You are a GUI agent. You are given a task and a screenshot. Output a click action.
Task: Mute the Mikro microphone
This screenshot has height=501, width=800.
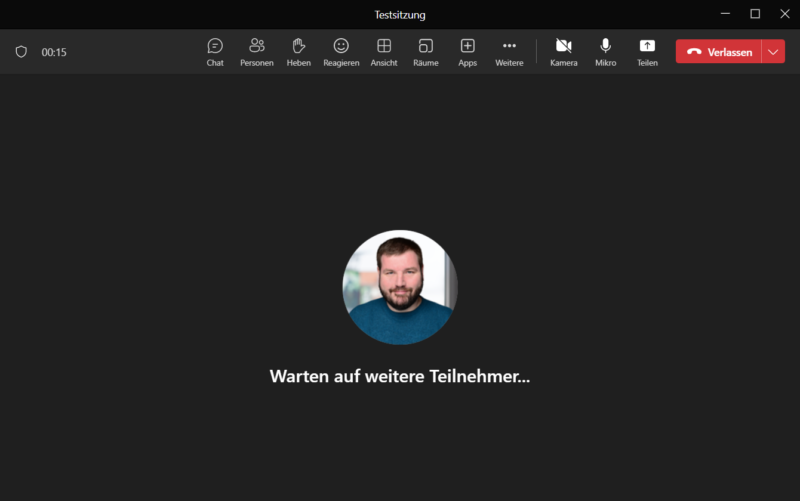(605, 52)
